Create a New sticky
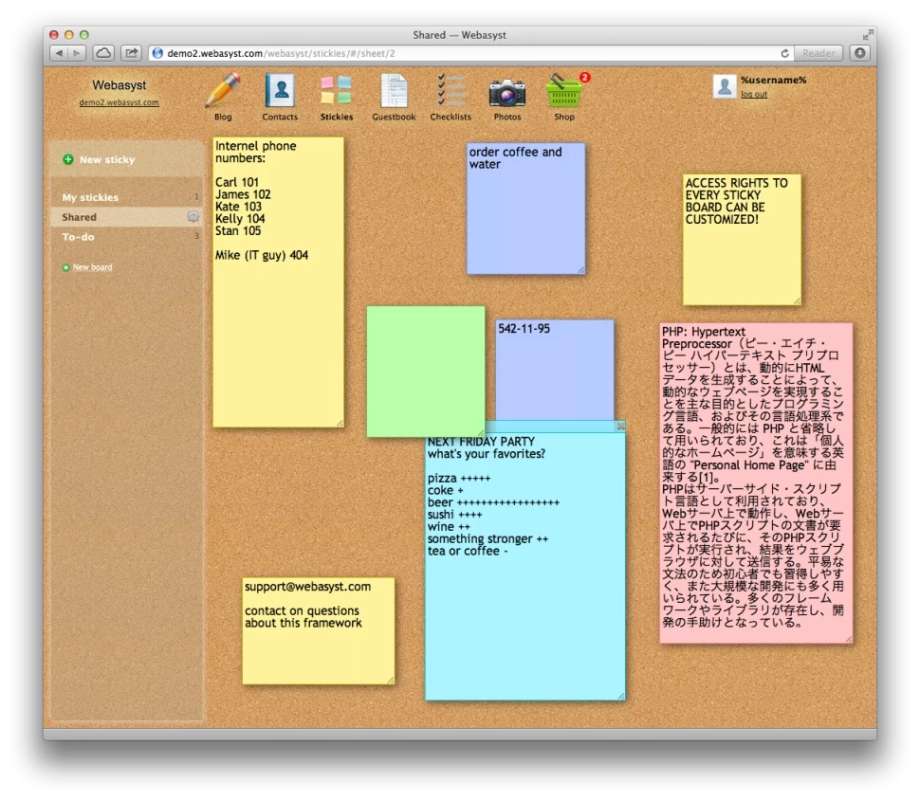This screenshot has width=920, height=800. pyautogui.click(x=106, y=160)
